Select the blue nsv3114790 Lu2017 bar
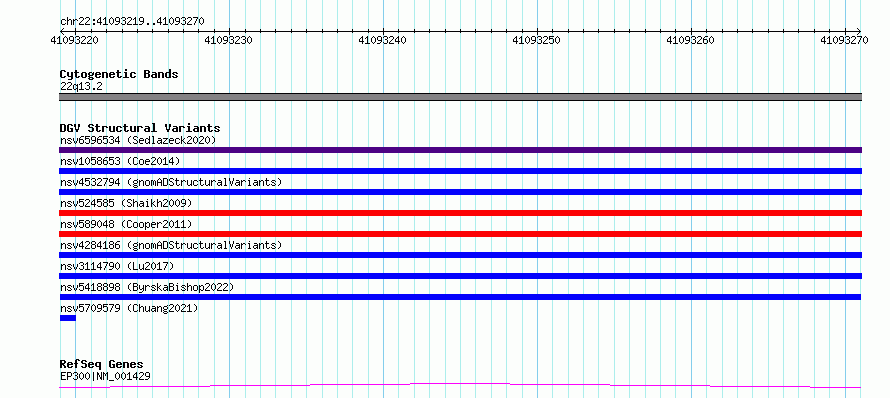 click(x=460, y=276)
